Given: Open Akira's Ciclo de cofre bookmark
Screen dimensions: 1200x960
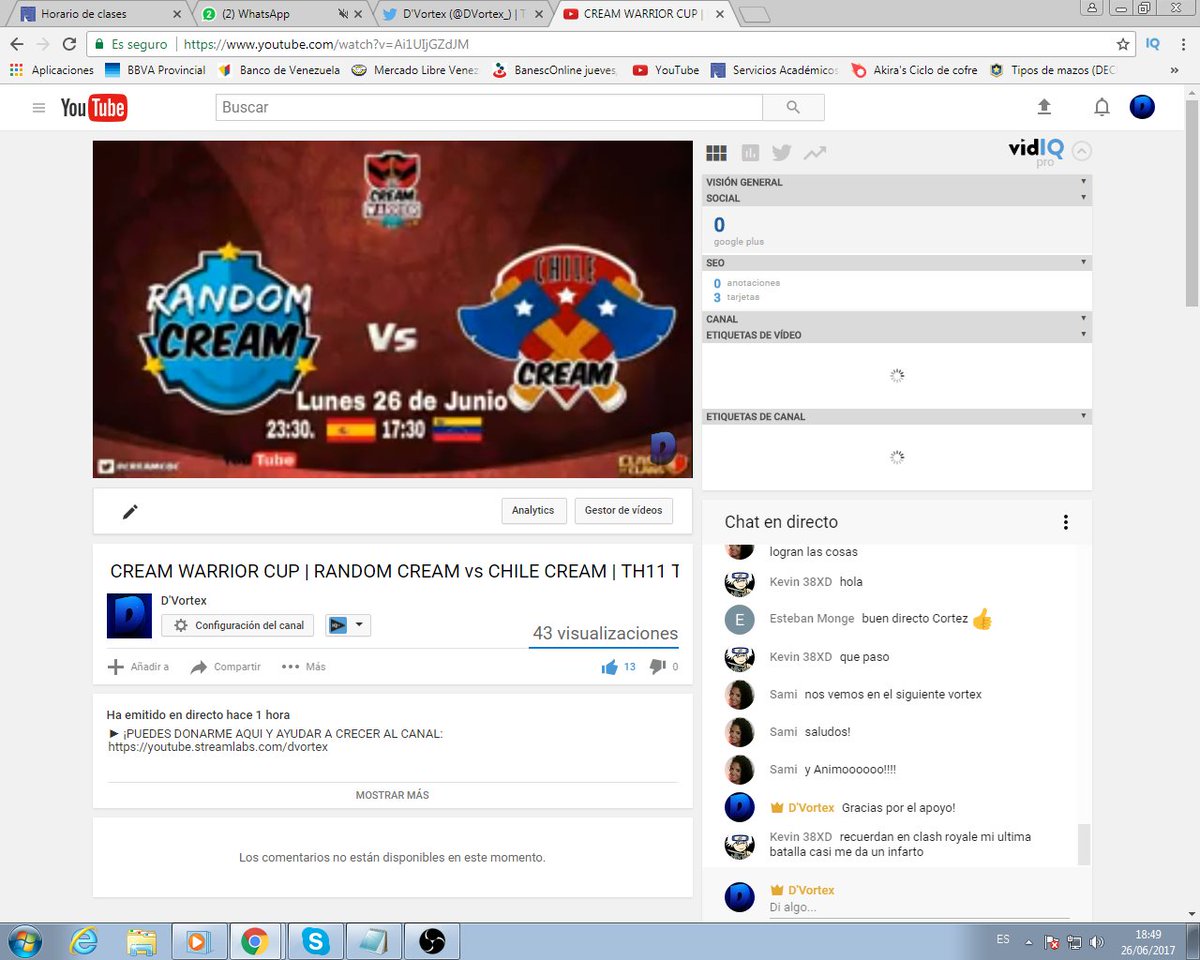Looking at the screenshot, I should click(x=914, y=70).
